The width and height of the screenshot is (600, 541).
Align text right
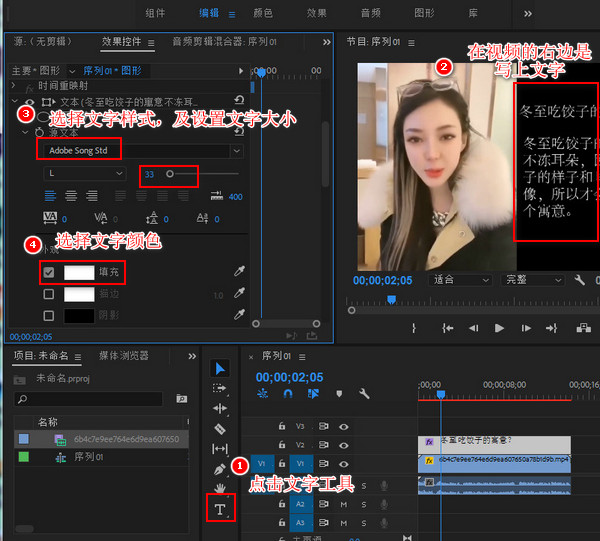pos(91,196)
